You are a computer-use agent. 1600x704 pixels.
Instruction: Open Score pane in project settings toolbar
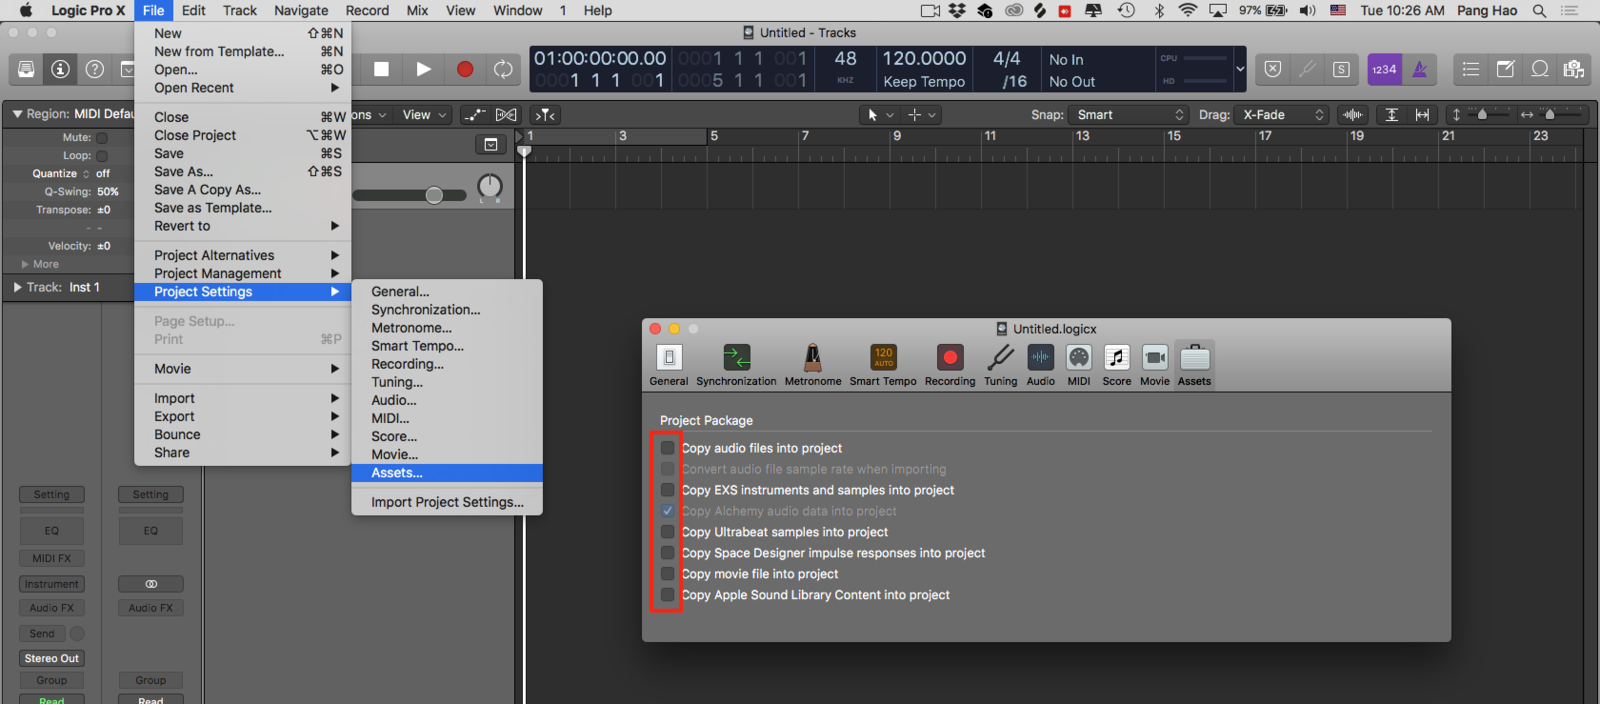pyautogui.click(x=1117, y=365)
